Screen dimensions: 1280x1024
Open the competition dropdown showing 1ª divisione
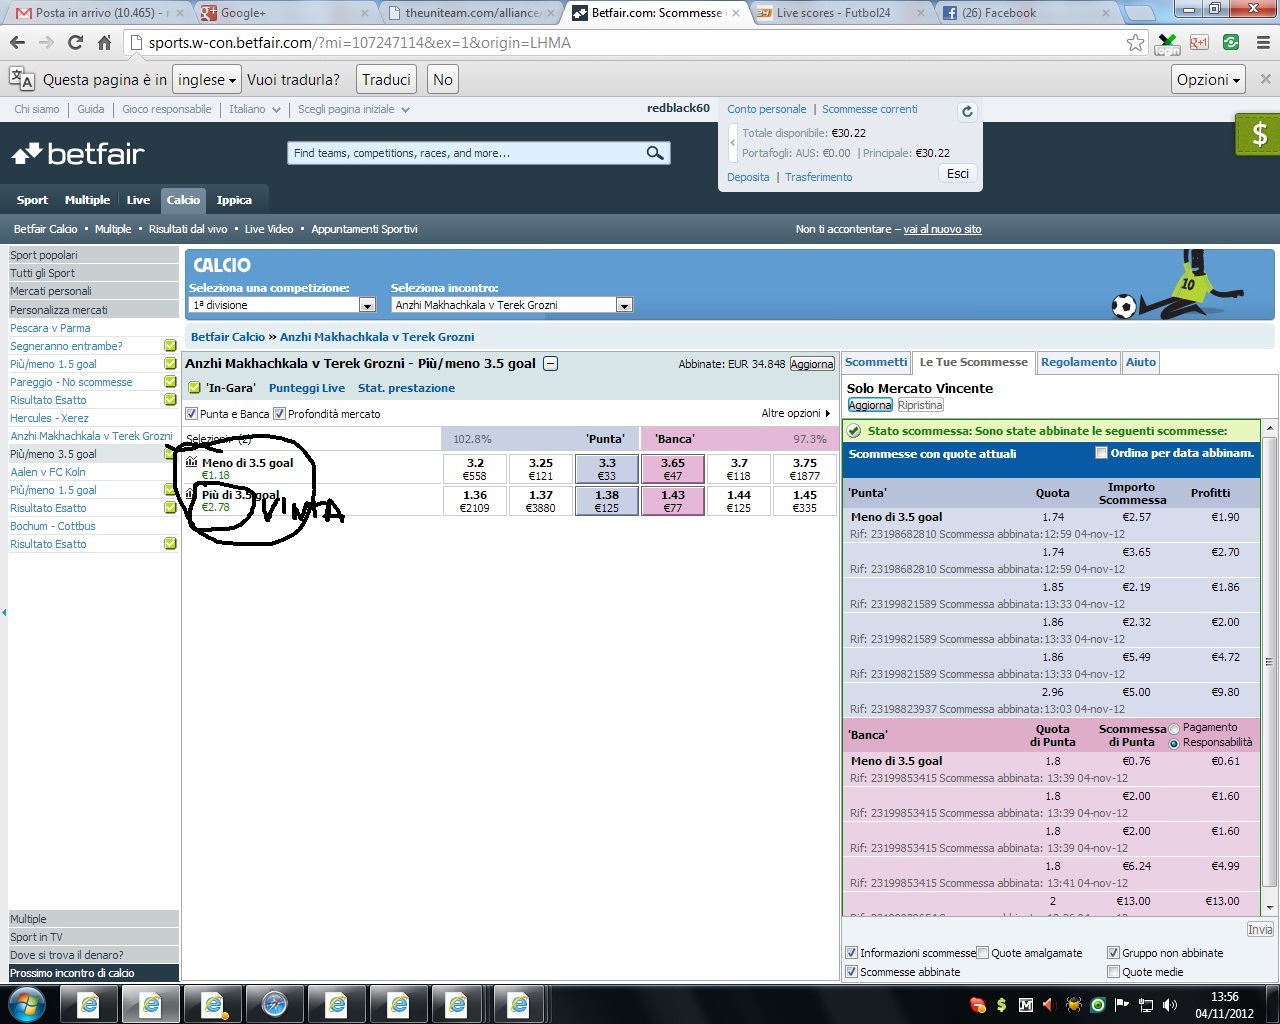click(x=282, y=305)
